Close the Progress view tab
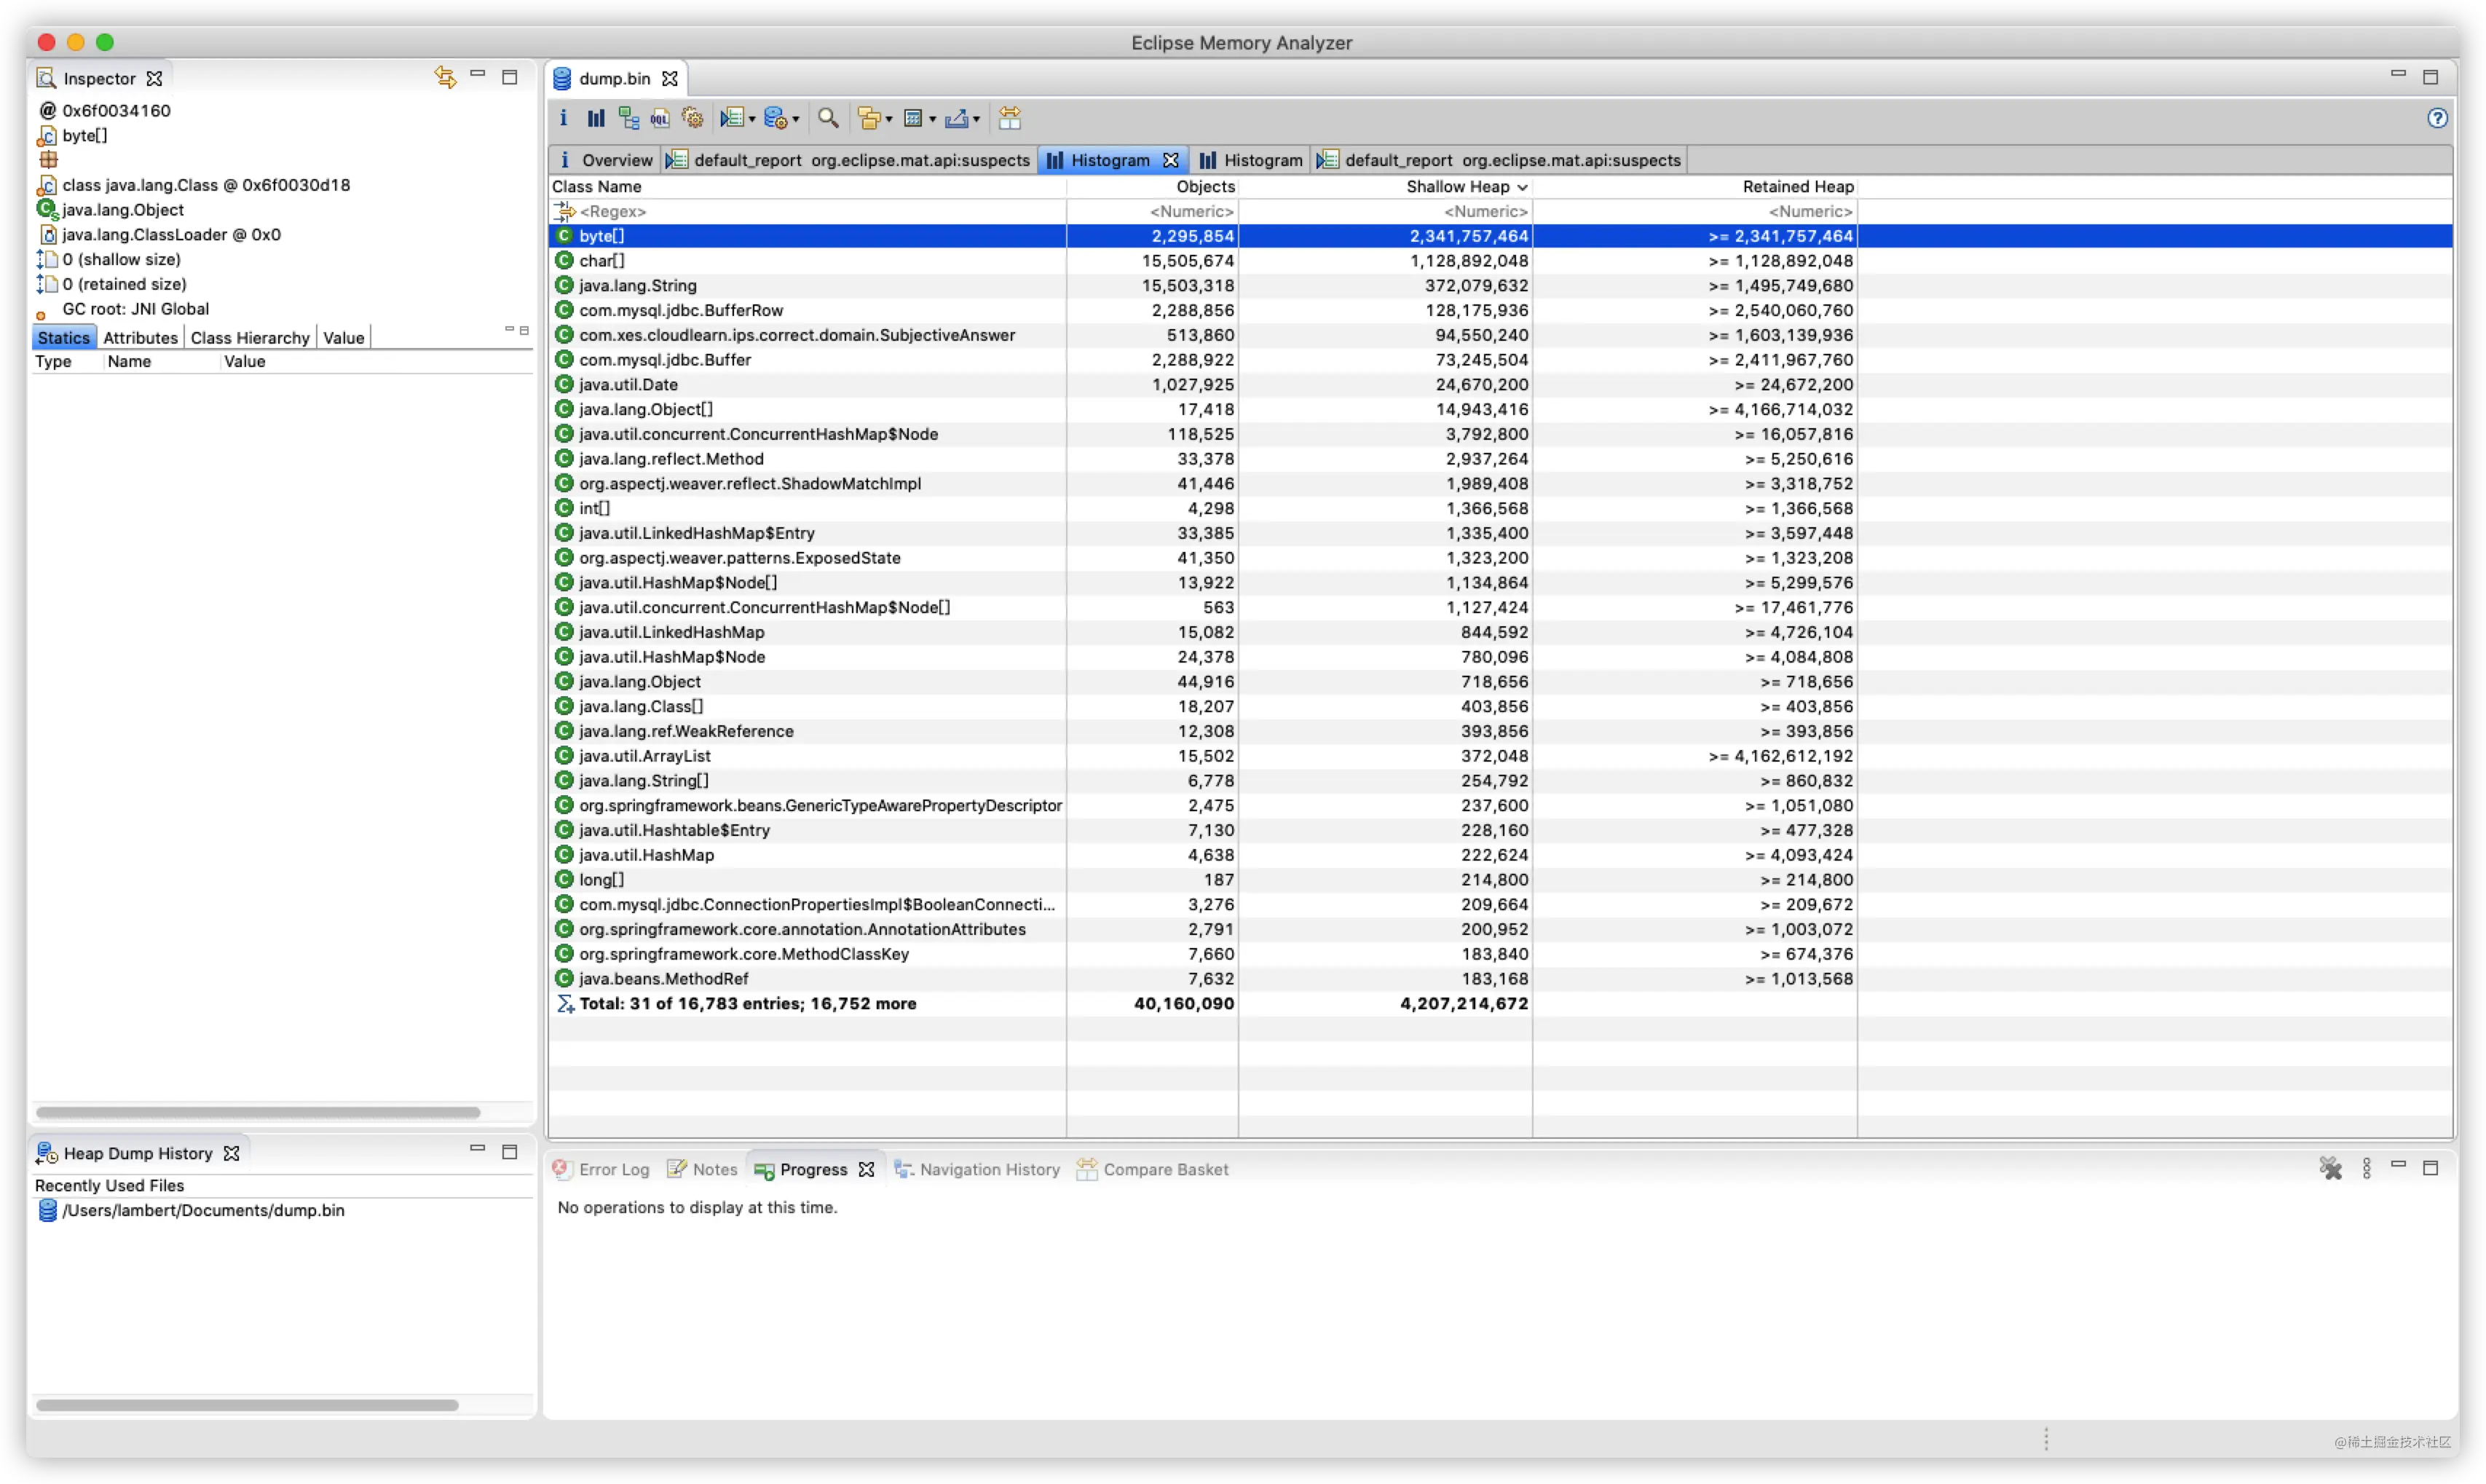 (867, 1169)
